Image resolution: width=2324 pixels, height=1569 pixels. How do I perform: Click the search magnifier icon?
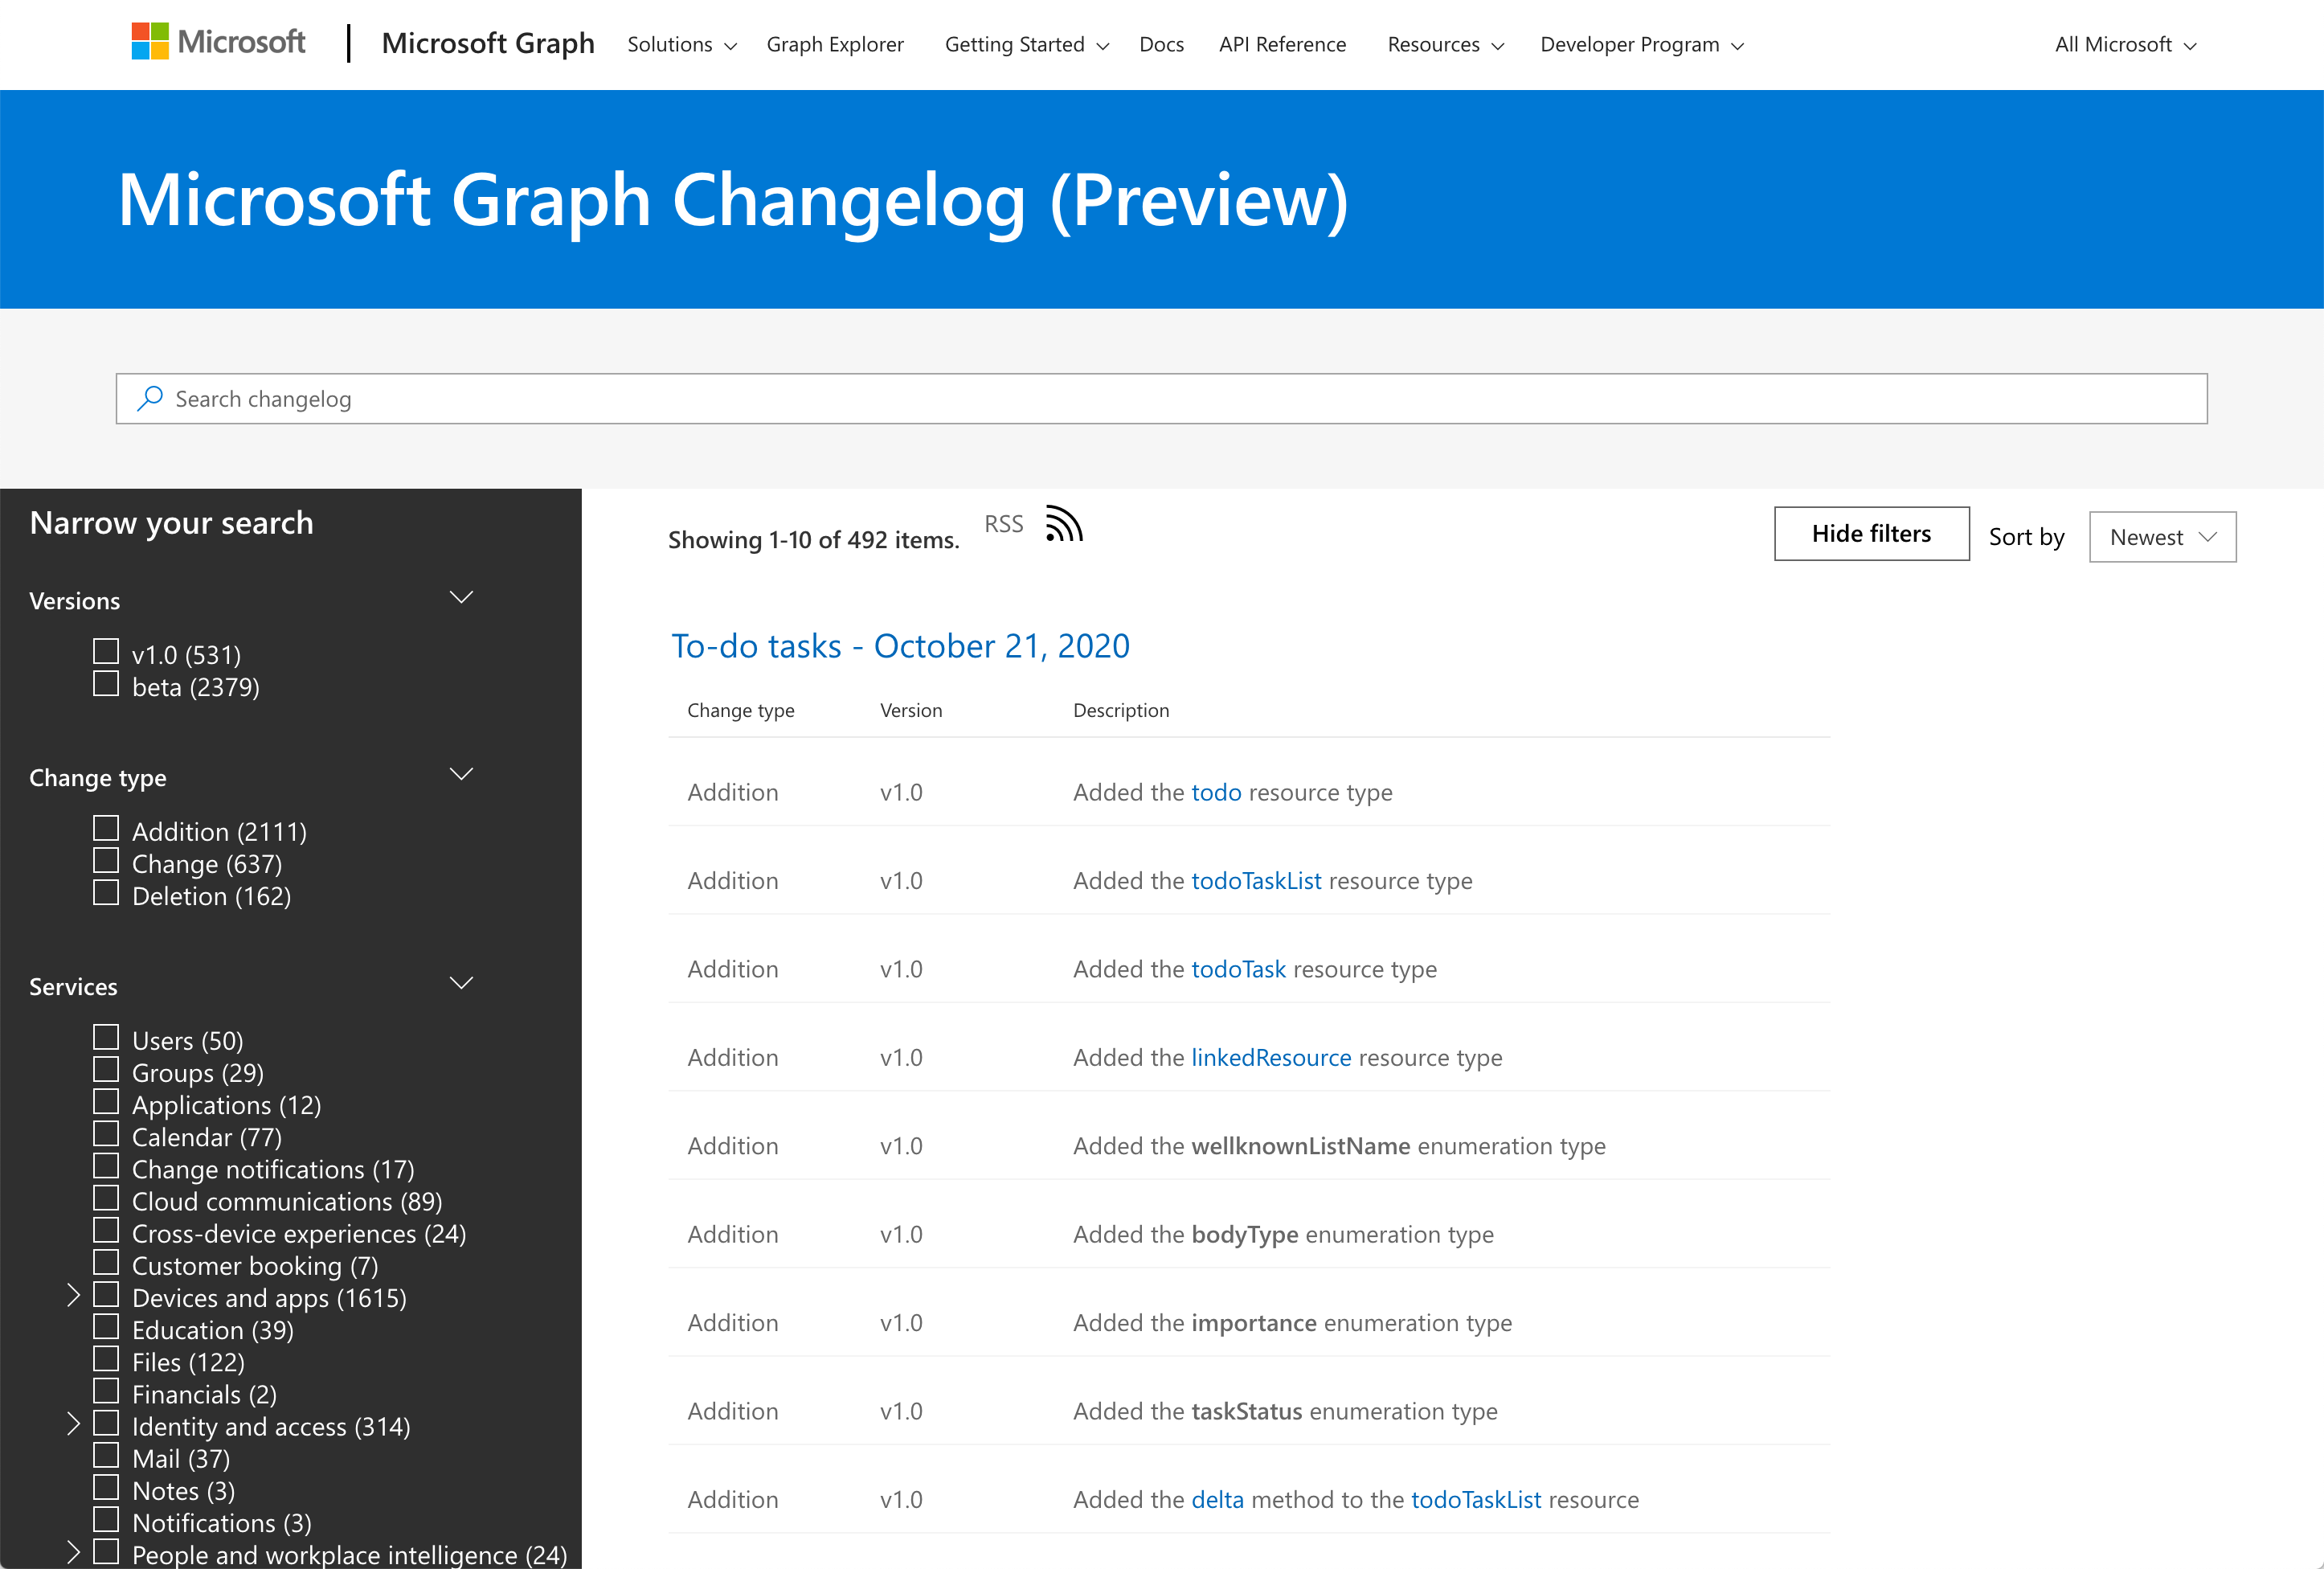(150, 398)
